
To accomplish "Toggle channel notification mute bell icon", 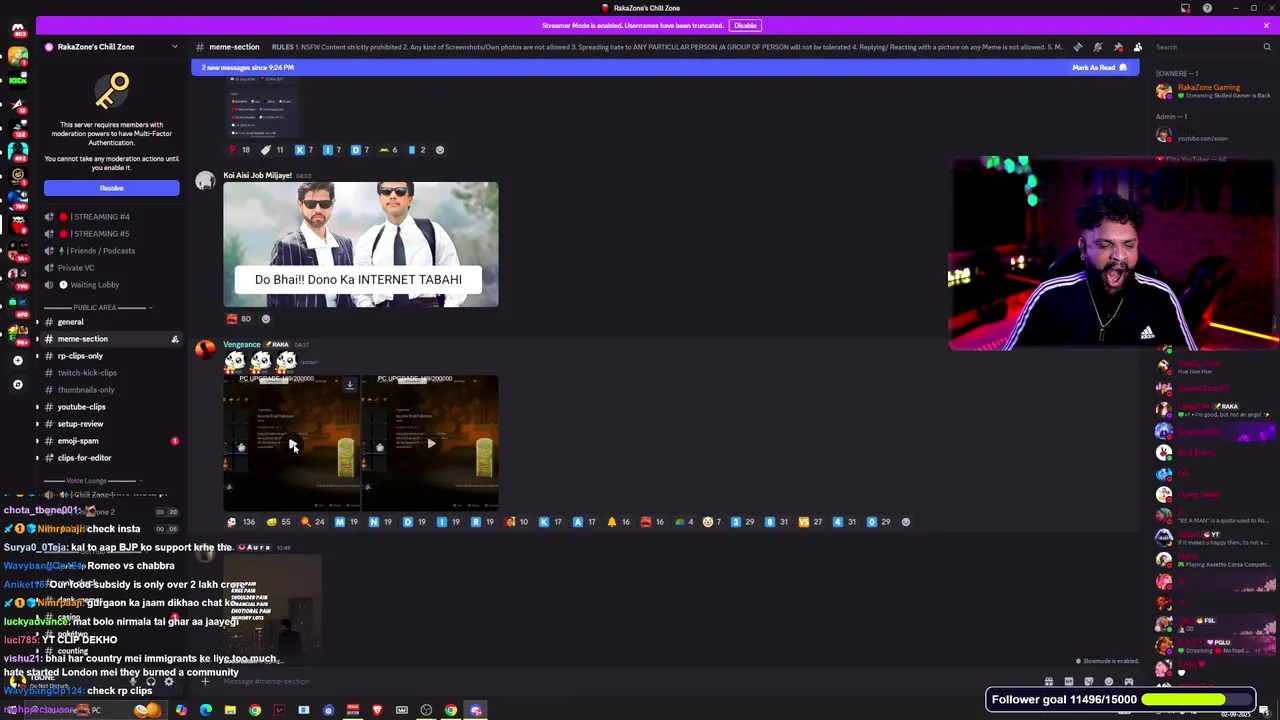I will tap(1097, 47).
